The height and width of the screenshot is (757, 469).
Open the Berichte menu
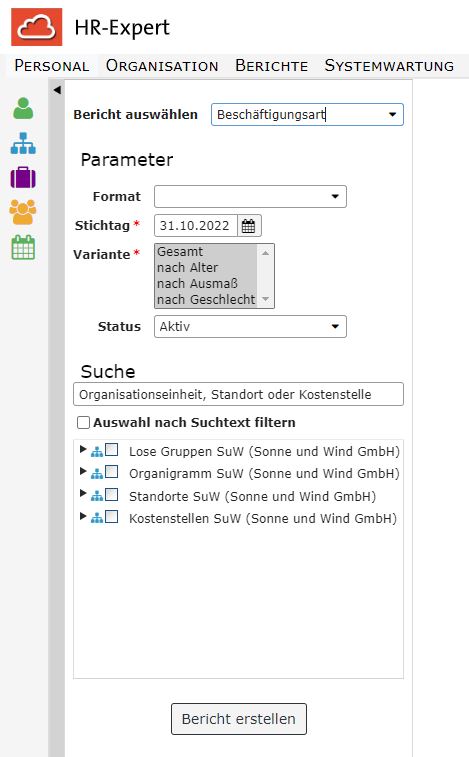click(271, 65)
